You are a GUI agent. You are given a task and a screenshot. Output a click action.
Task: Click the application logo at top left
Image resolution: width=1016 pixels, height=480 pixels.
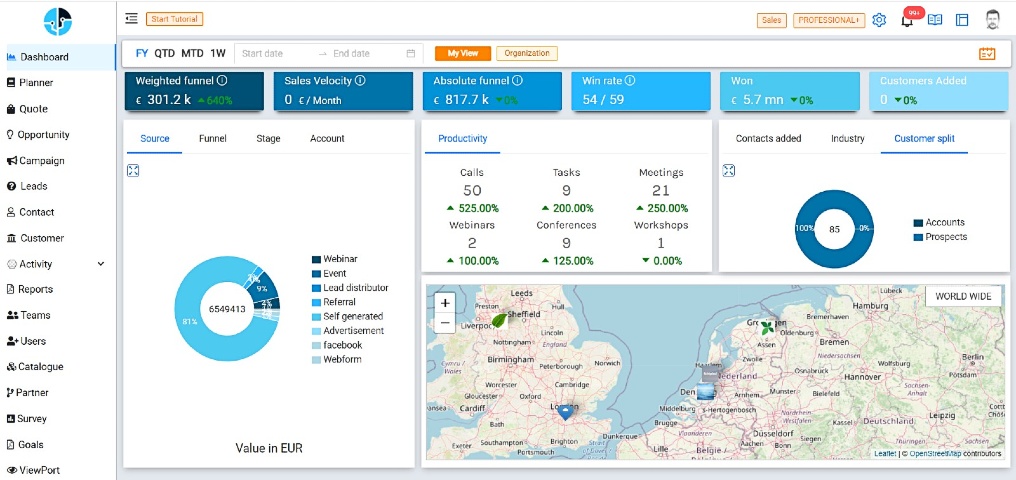[x=58, y=21]
